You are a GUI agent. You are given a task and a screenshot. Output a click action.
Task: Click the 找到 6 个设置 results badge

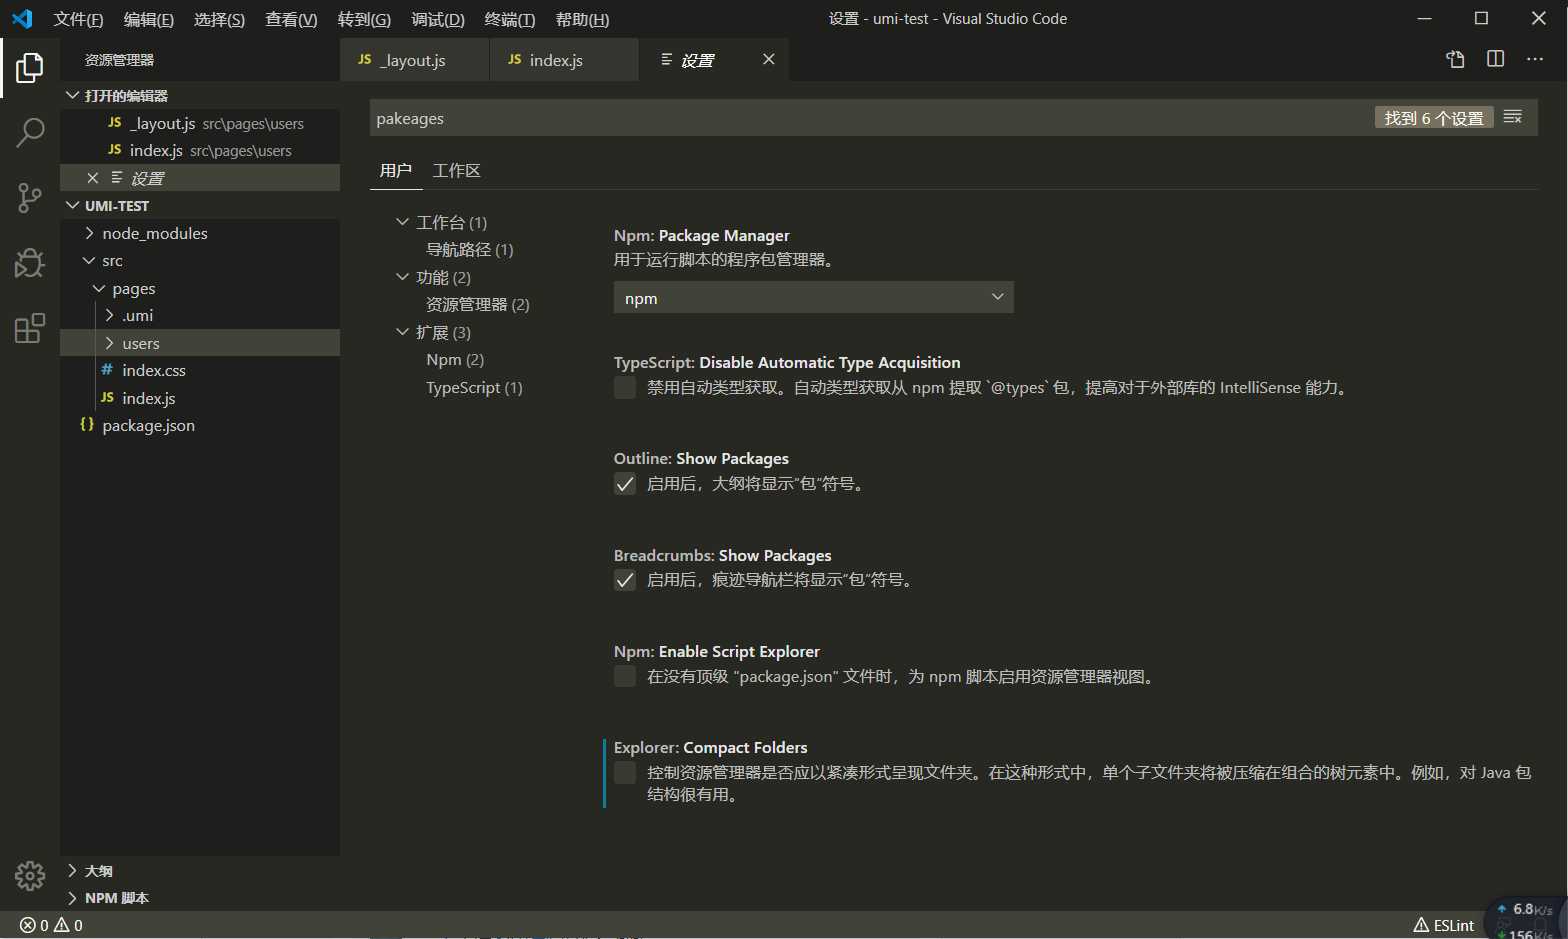pos(1434,118)
